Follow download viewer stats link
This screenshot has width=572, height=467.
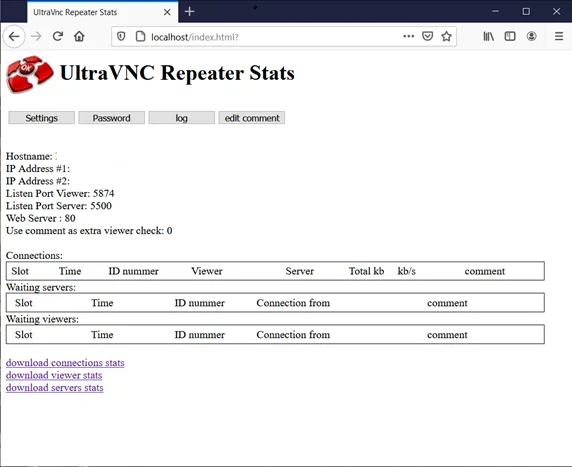pos(54,375)
